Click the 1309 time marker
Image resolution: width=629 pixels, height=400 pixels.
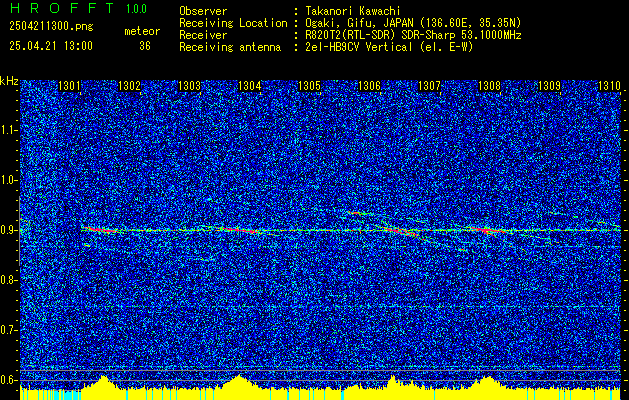pyautogui.click(x=549, y=86)
